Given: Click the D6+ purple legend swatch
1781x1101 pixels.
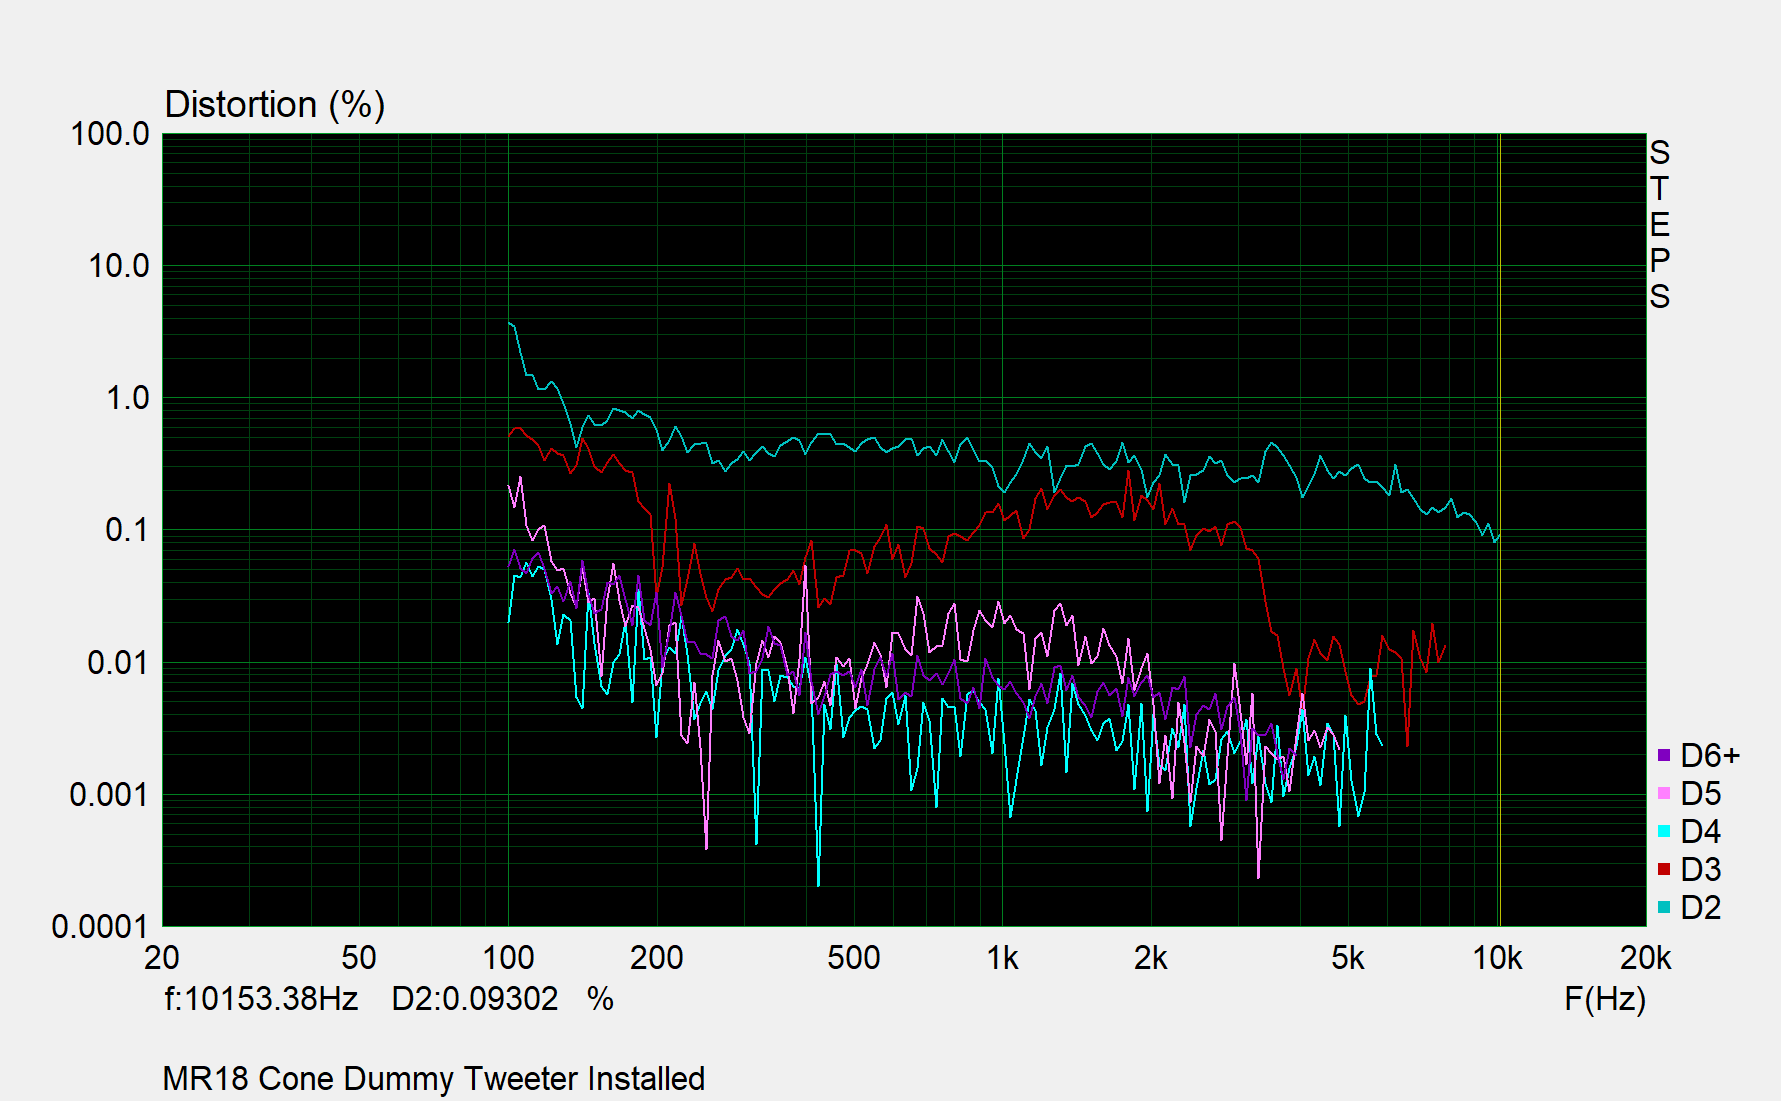Looking at the screenshot, I should 1664,755.
